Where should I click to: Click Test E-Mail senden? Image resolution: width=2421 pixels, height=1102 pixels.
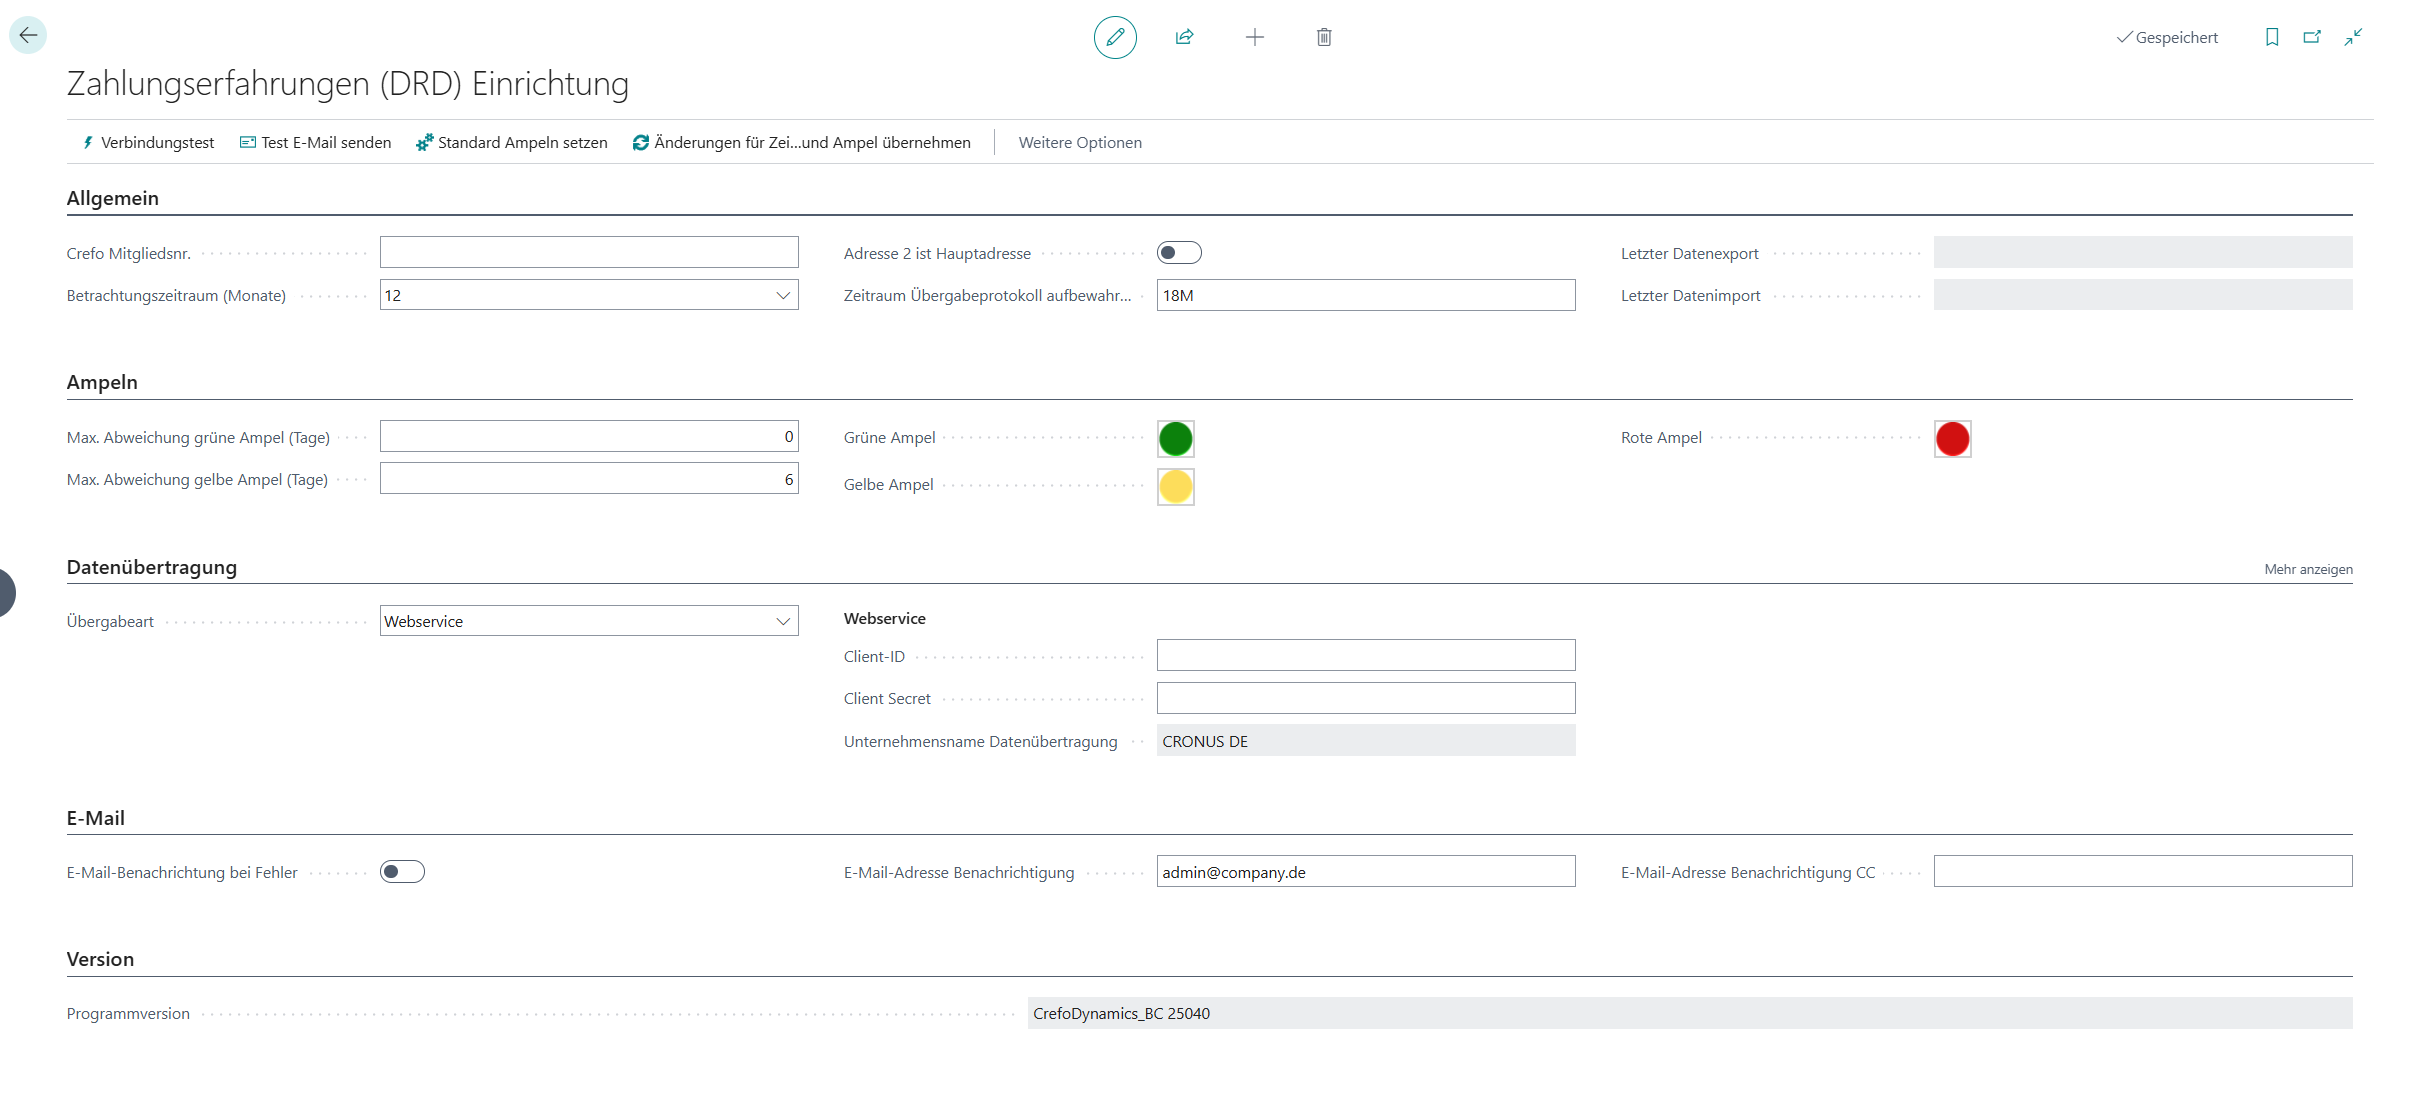pyautogui.click(x=316, y=143)
